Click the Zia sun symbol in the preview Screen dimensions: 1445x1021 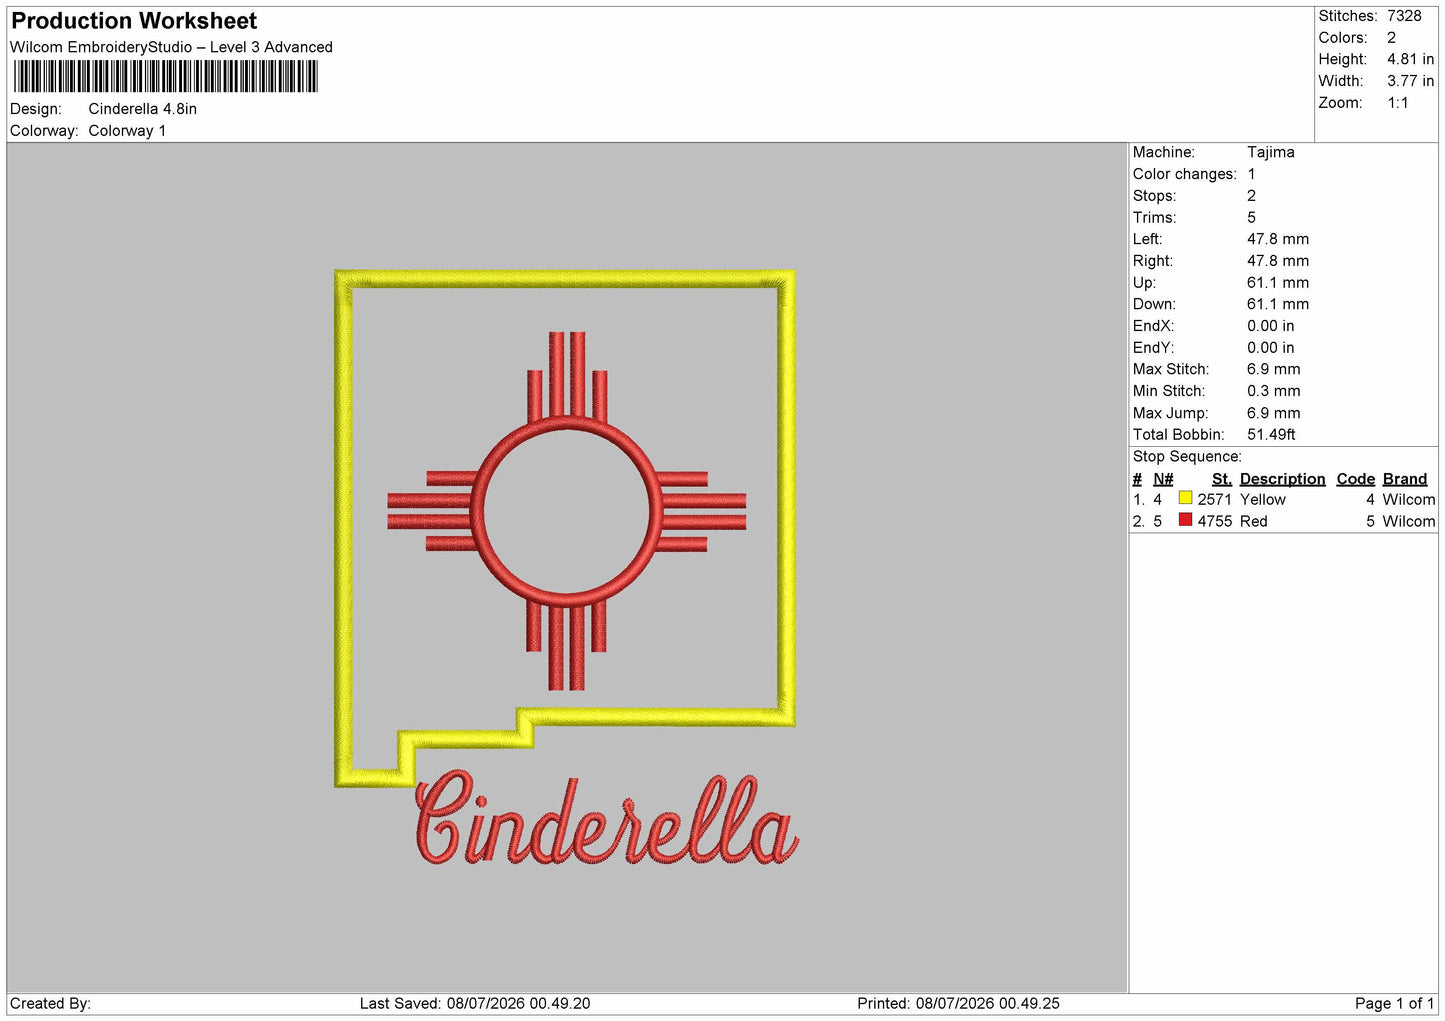click(567, 511)
